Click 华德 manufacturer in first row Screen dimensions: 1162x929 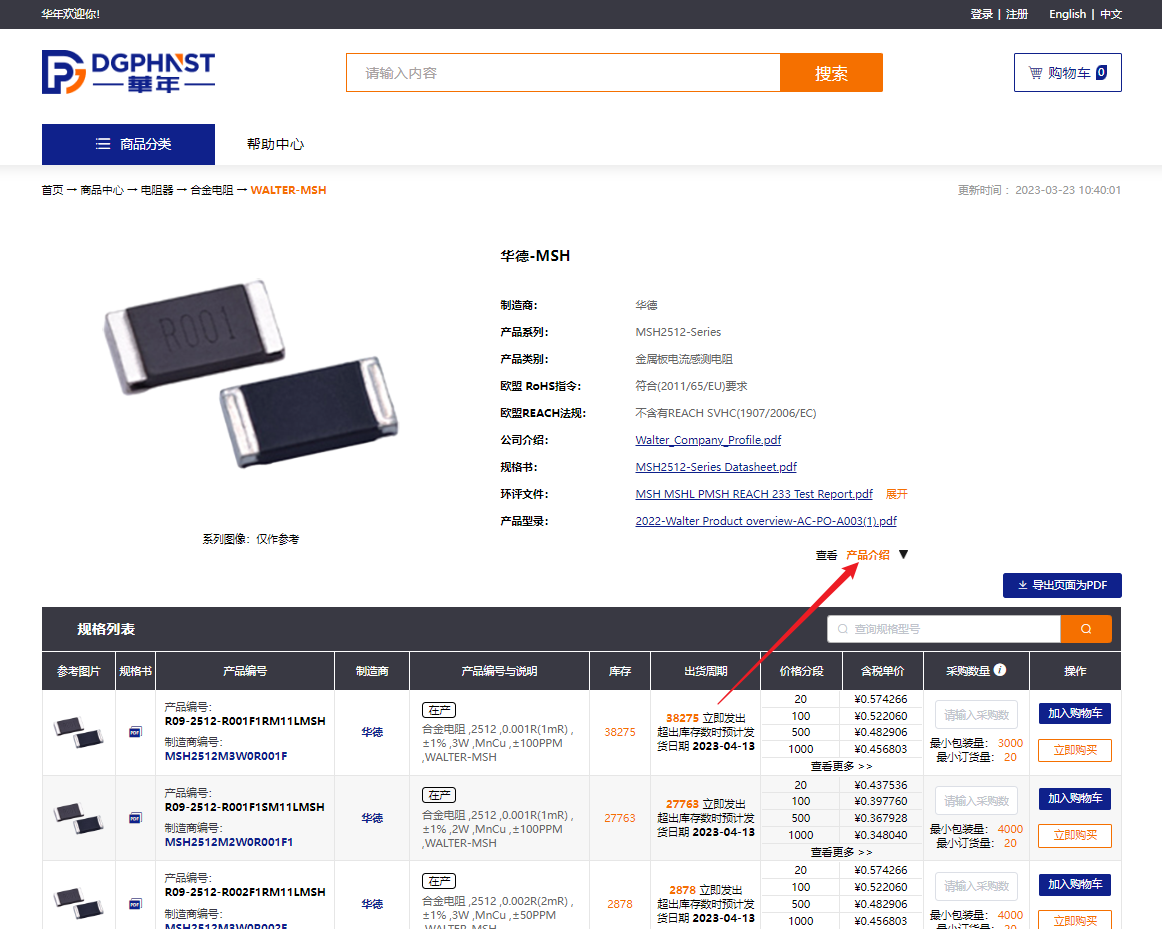[x=372, y=732]
